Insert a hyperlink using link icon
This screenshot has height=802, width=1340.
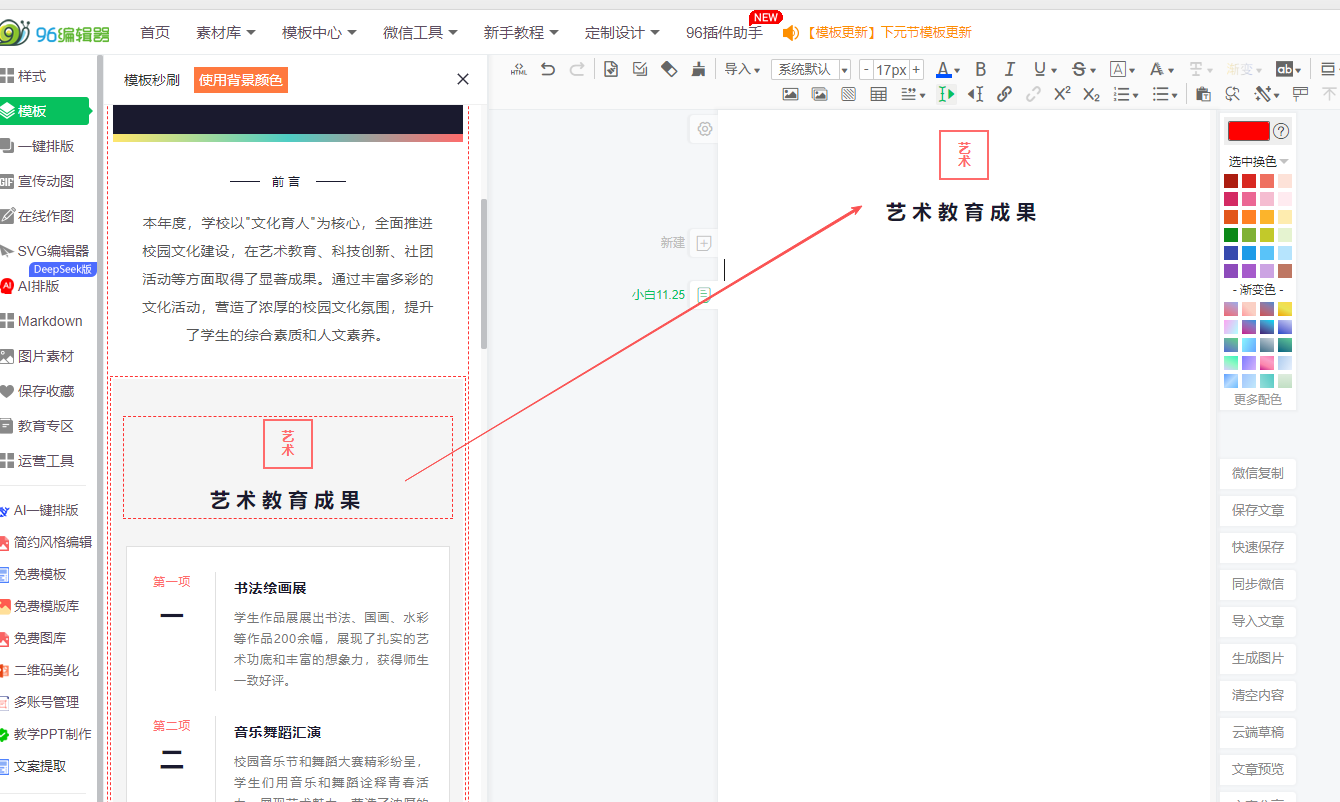tap(1004, 94)
